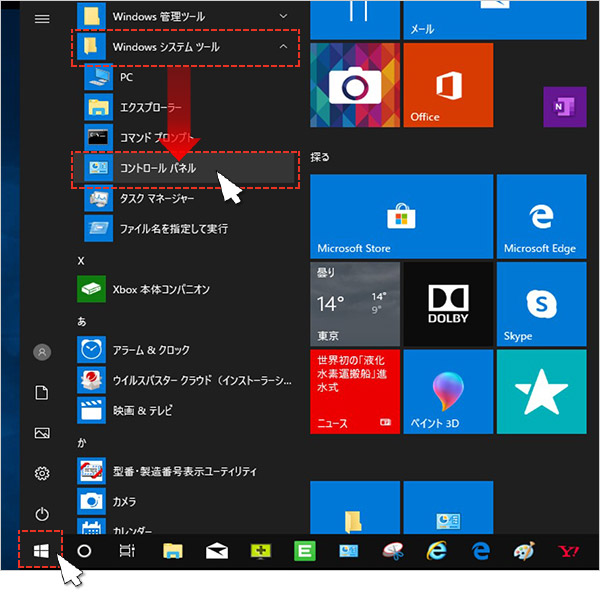This screenshot has height=600, width=600.
Task: Open the Skype tile
Action: click(x=541, y=304)
